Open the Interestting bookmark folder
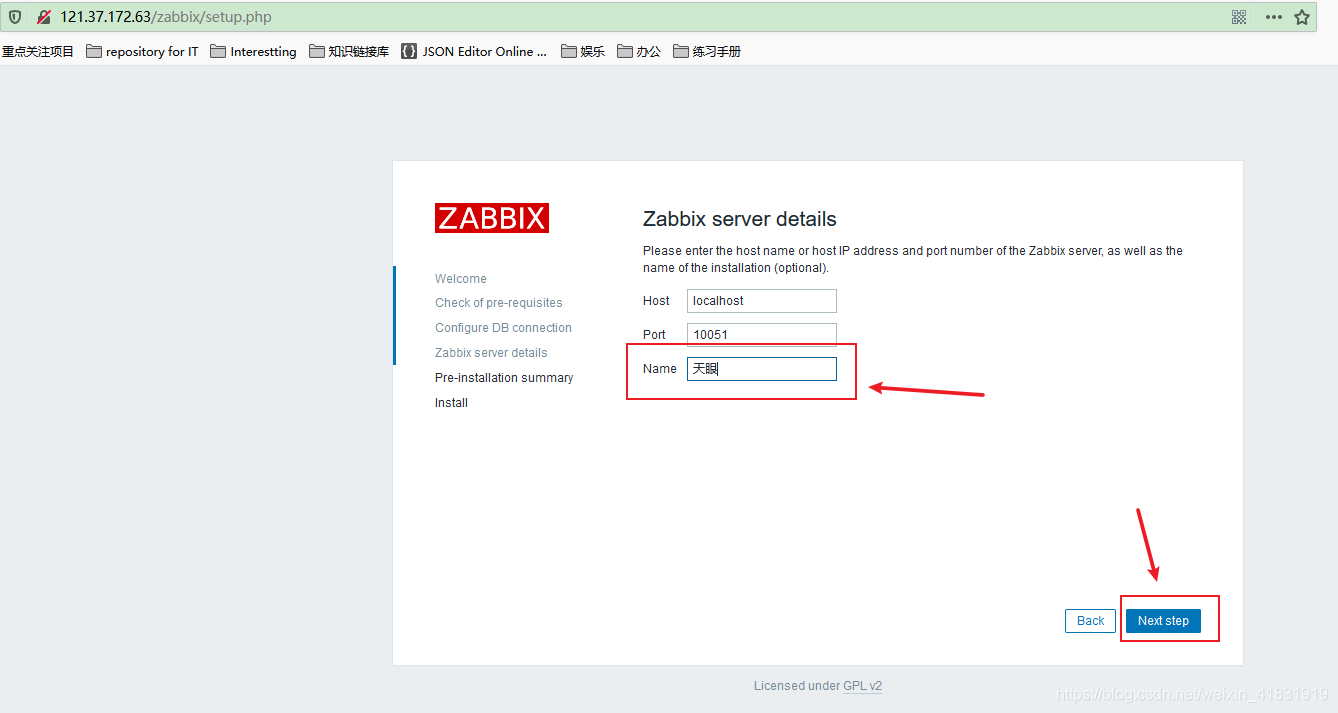This screenshot has width=1338, height=713. (x=254, y=51)
